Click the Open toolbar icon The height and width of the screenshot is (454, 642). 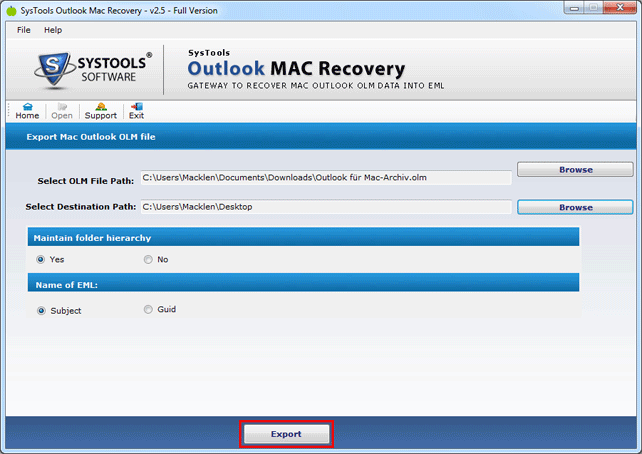[x=62, y=111]
